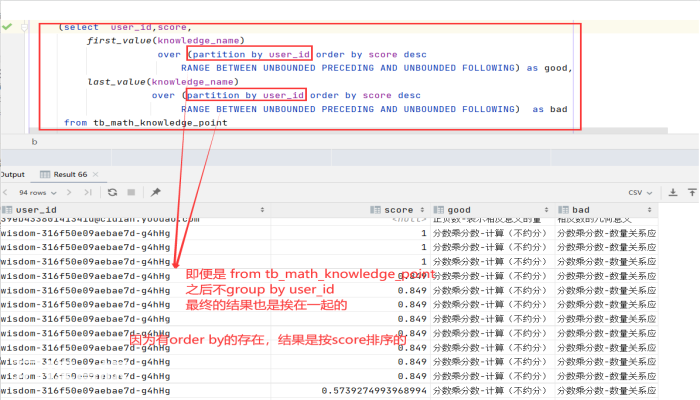Click the last_value function in the editor

[x=116, y=82]
